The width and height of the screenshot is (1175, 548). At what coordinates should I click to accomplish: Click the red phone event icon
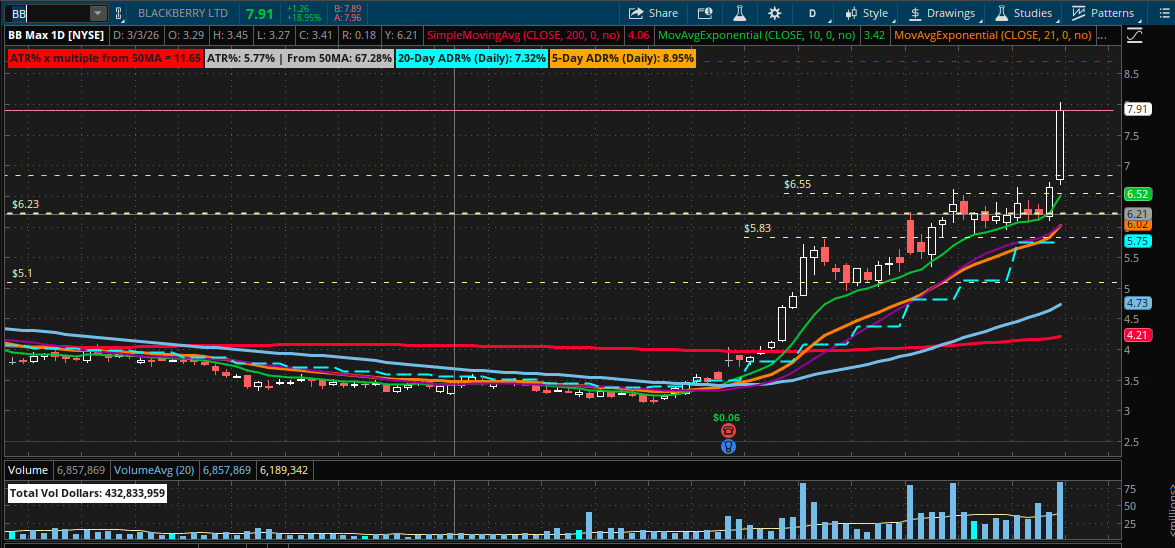(728, 431)
